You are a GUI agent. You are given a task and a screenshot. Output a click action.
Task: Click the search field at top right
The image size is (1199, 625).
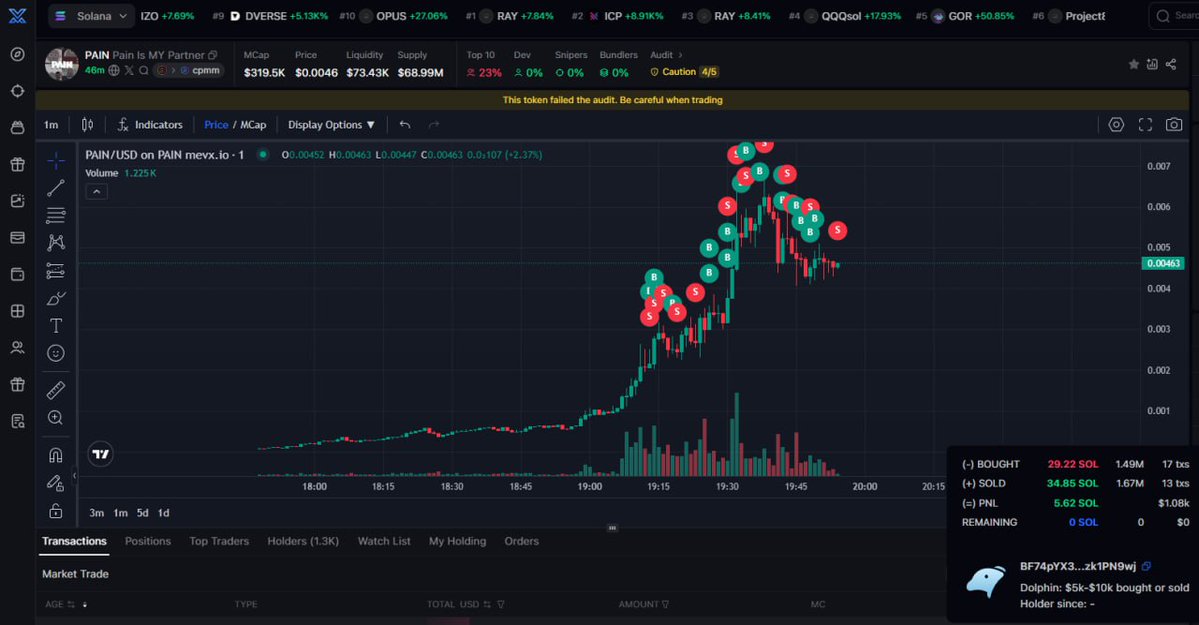1175,15
